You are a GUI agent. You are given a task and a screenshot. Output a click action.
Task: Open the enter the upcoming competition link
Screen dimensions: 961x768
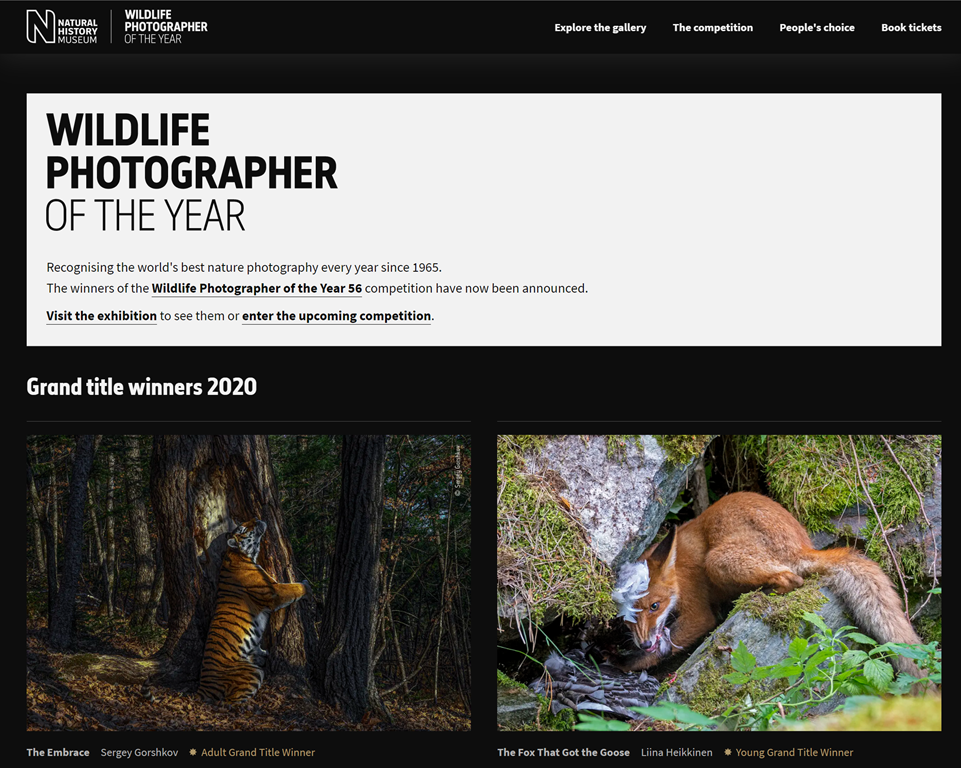coord(336,316)
